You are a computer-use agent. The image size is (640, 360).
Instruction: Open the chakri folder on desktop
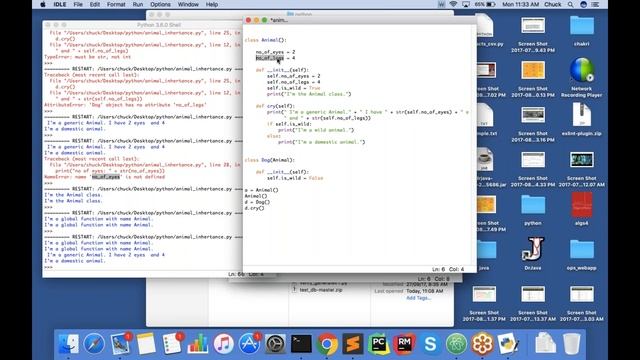pos(582,25)
